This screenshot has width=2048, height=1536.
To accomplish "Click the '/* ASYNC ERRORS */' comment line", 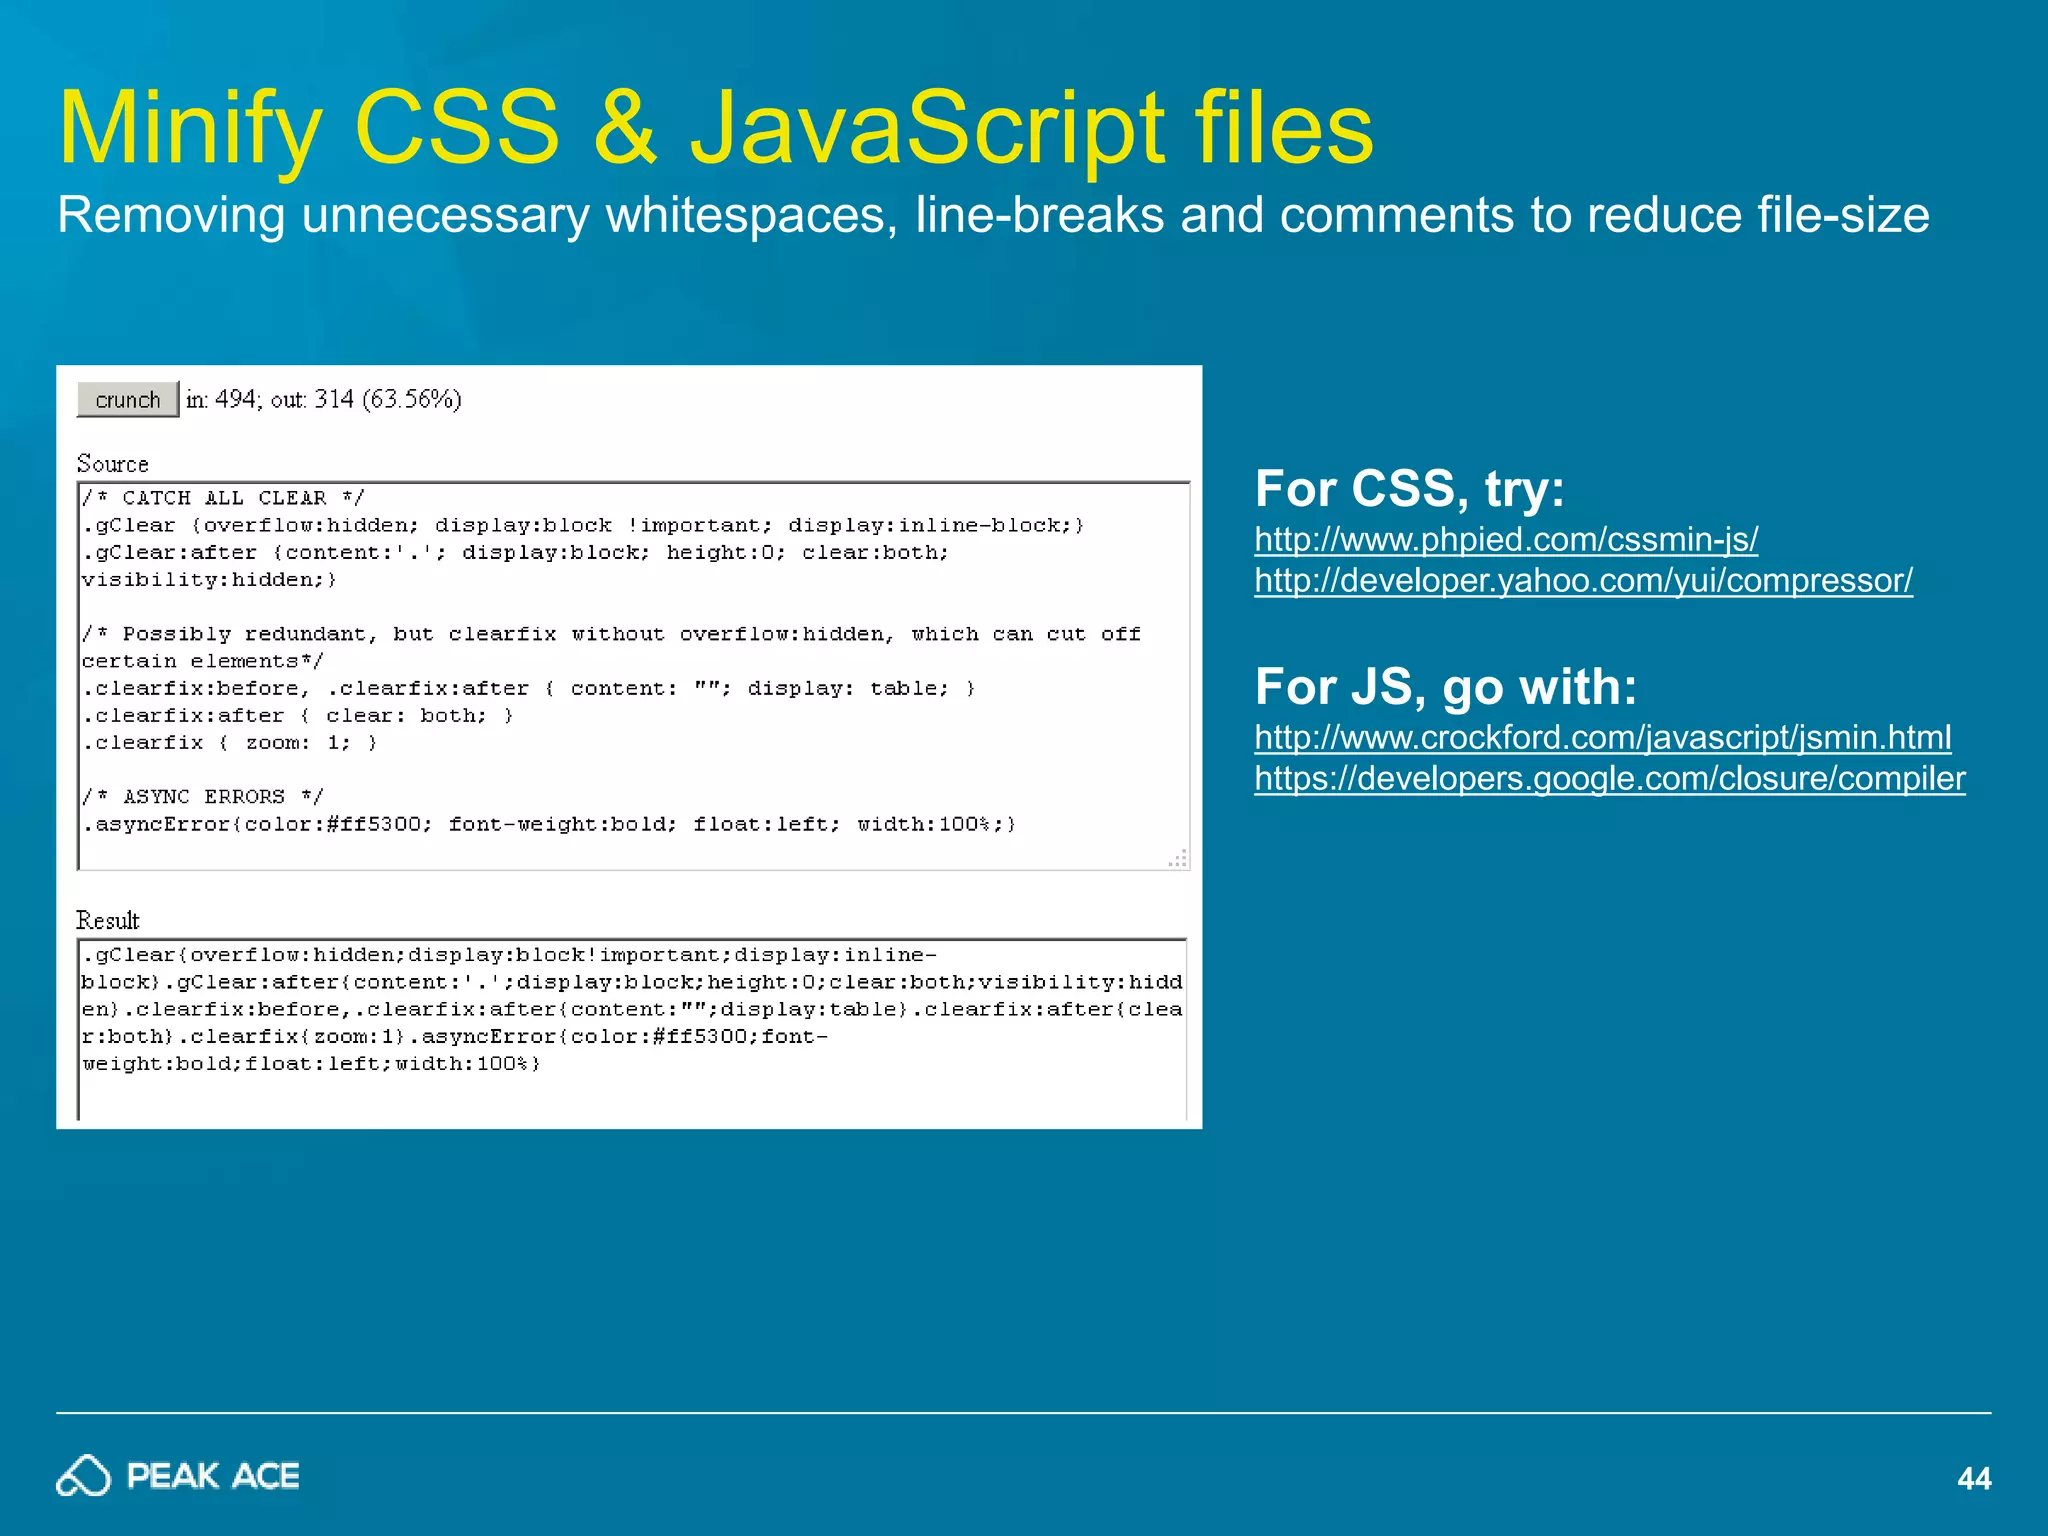I will tap(203, 797).
